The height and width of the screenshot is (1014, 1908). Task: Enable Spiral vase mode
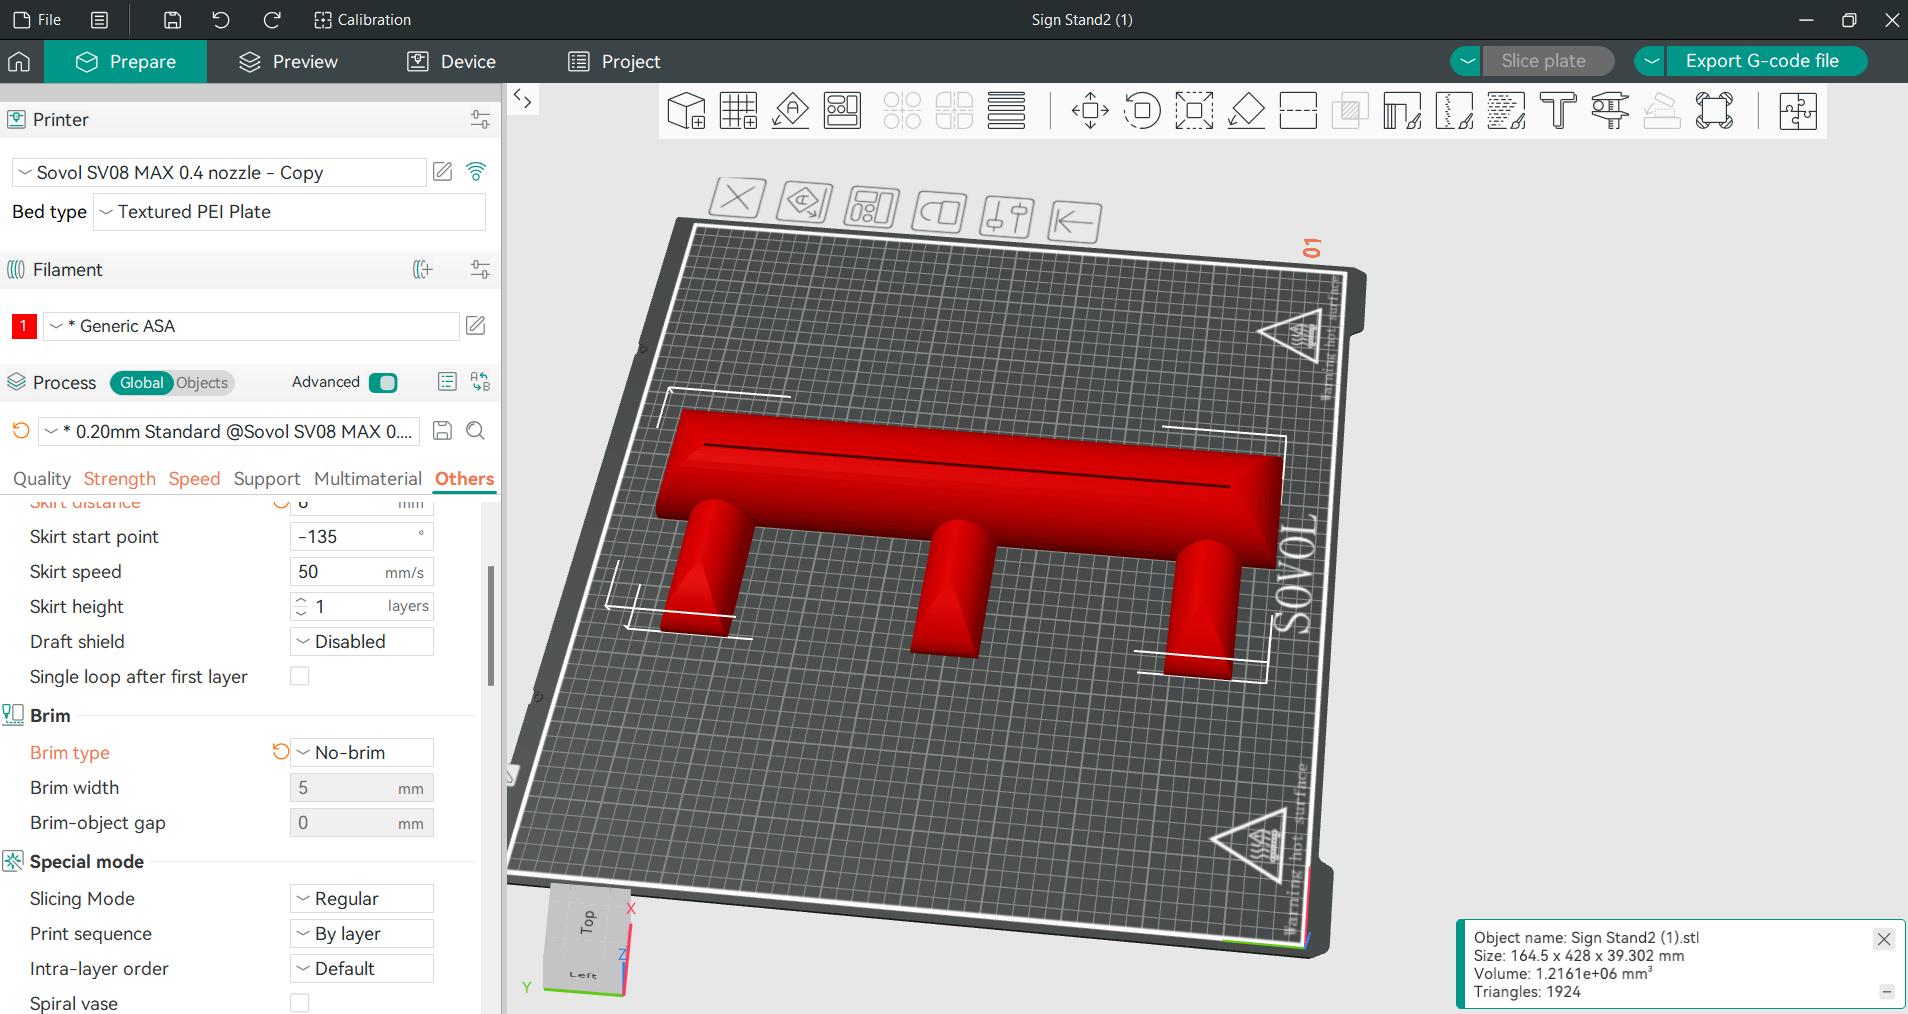[300, 1003]
